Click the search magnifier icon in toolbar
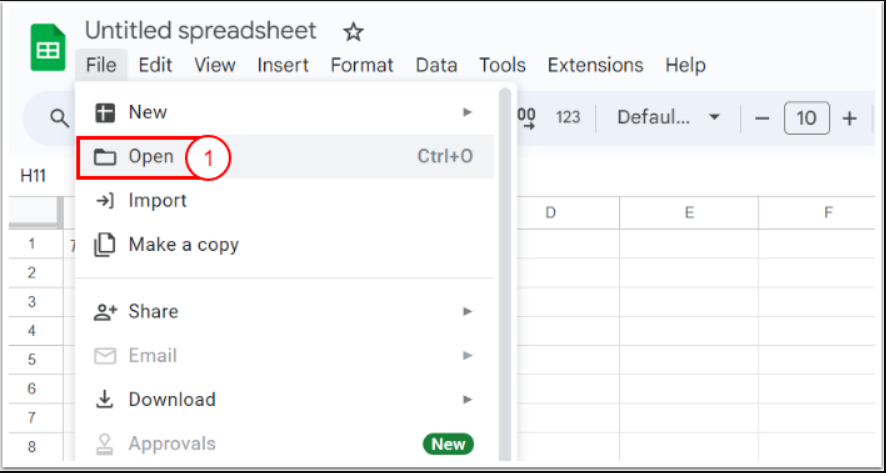 [x=60, y=119]
